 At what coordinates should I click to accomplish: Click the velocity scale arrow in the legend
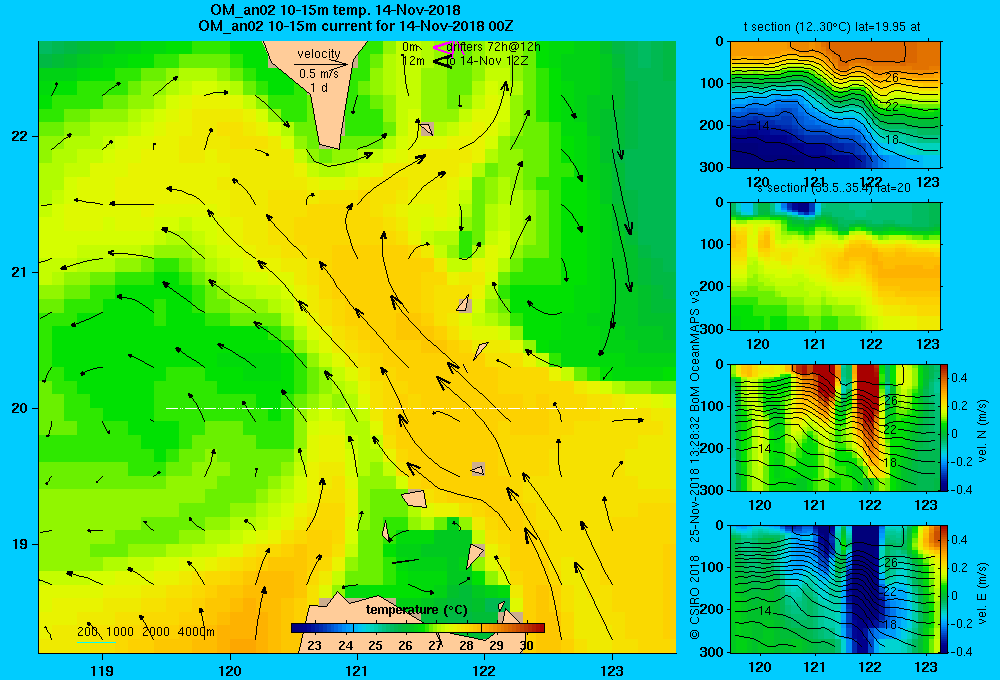321,64
